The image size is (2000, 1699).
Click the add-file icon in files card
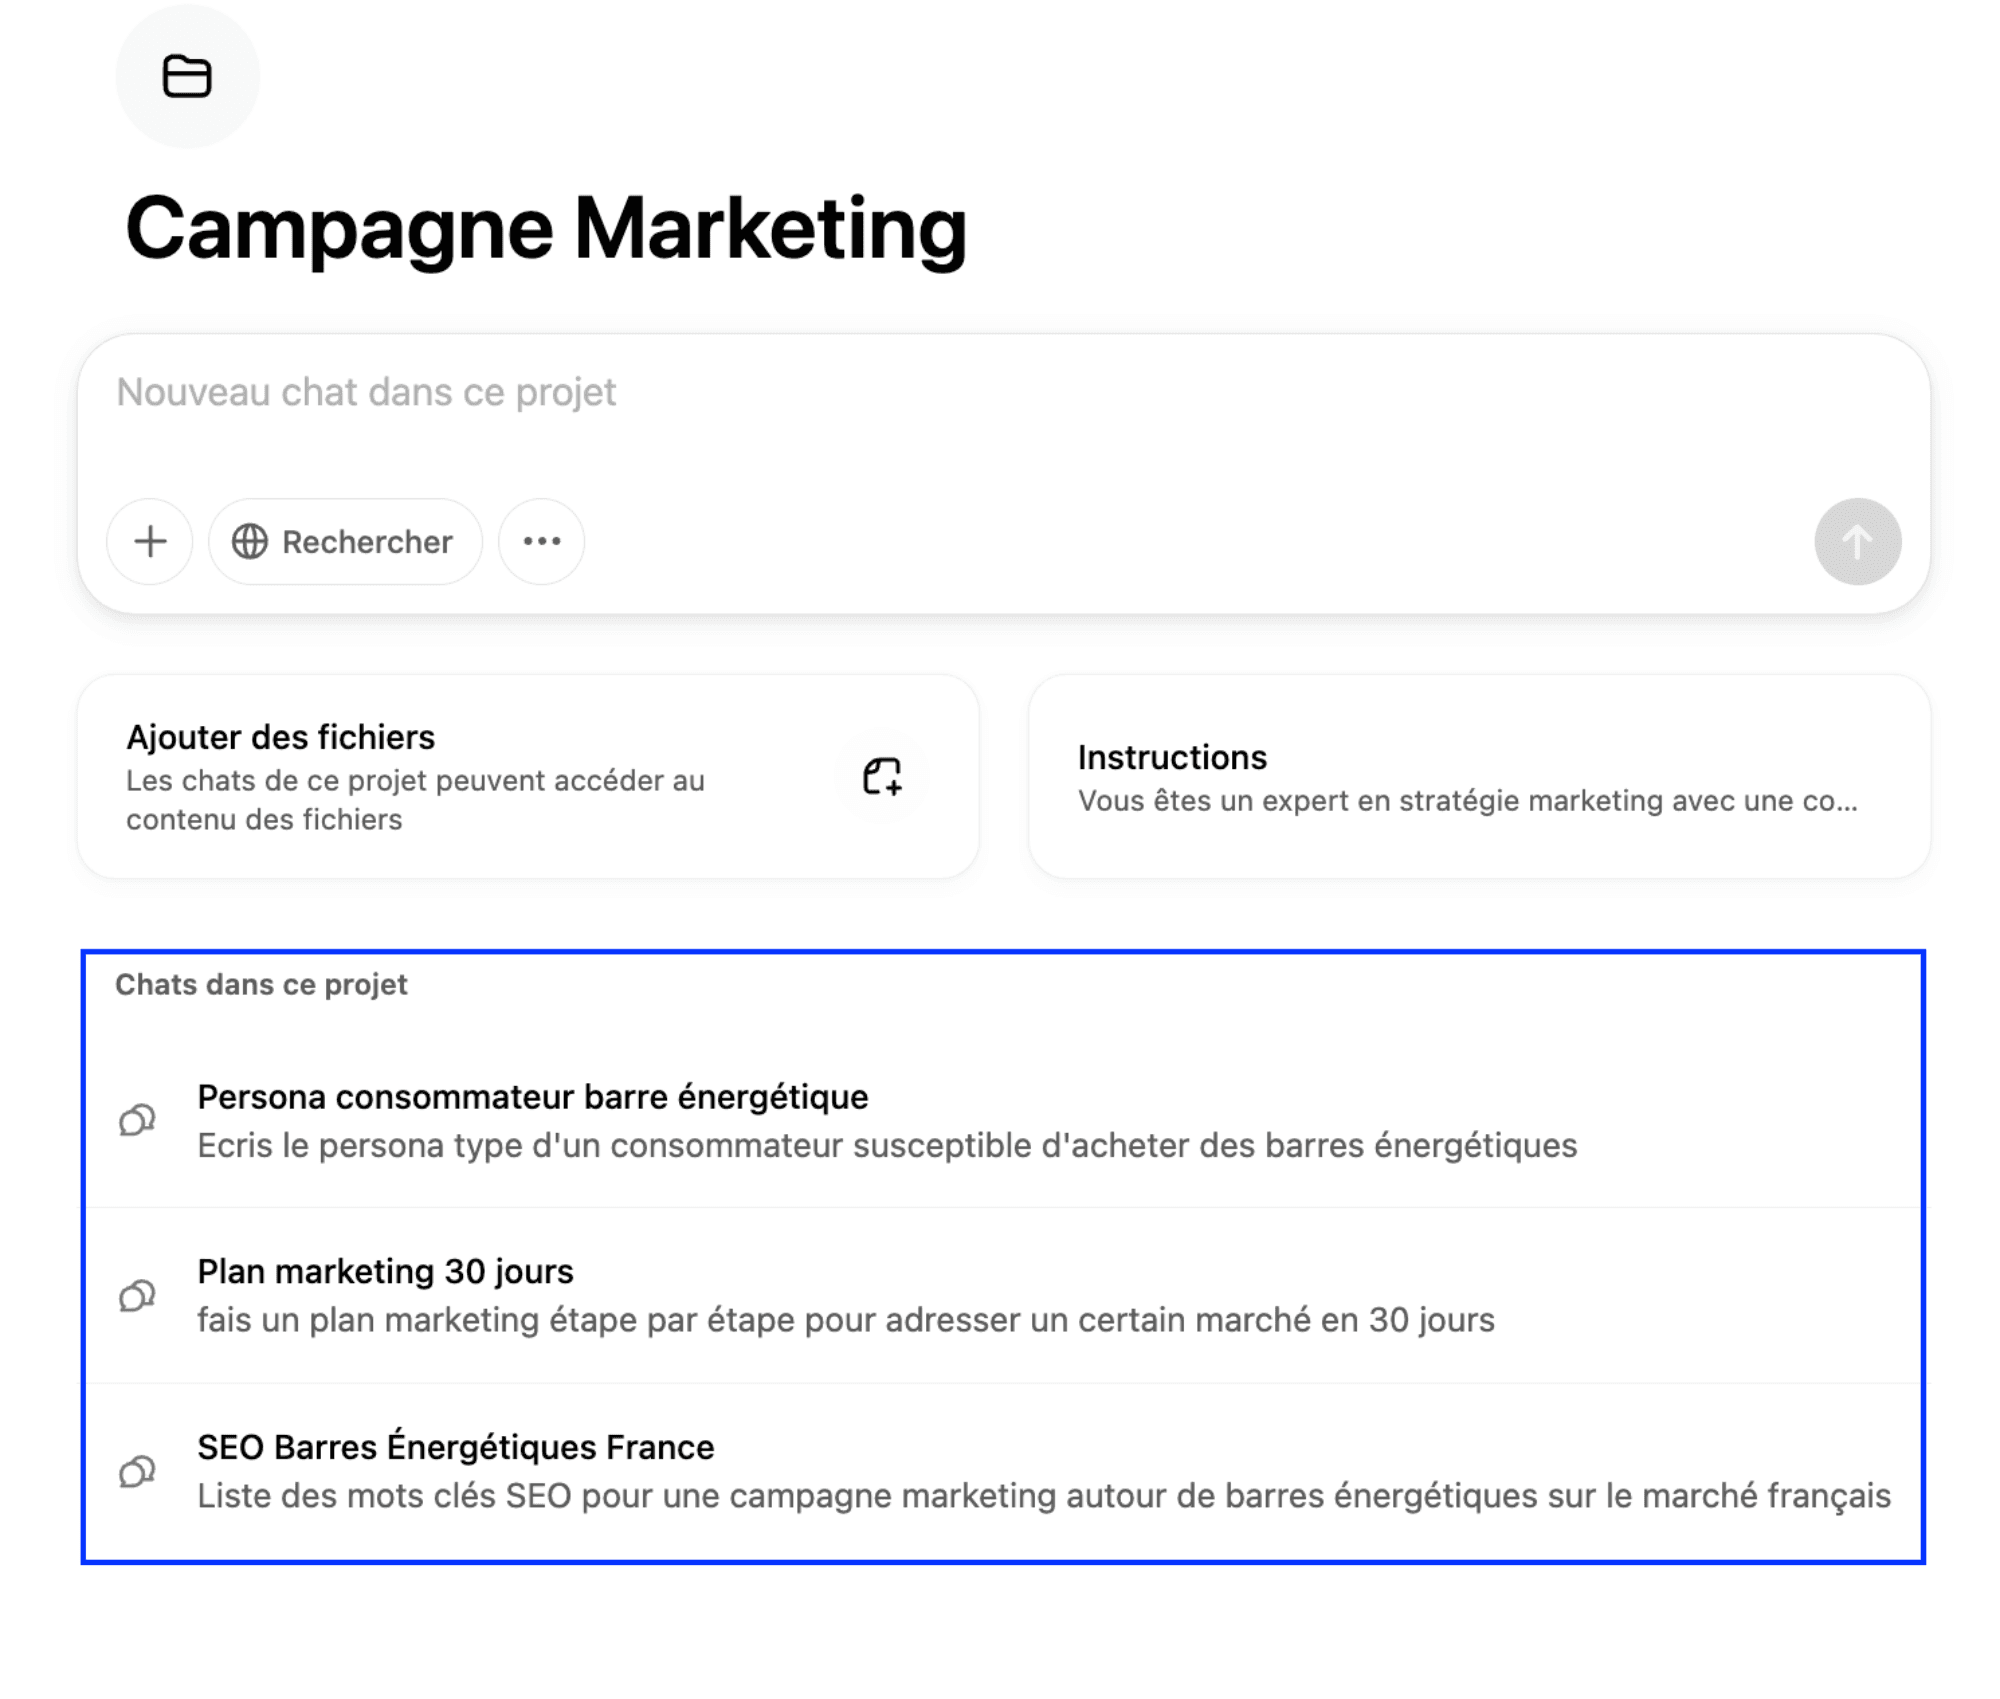(x=882, y=777)
